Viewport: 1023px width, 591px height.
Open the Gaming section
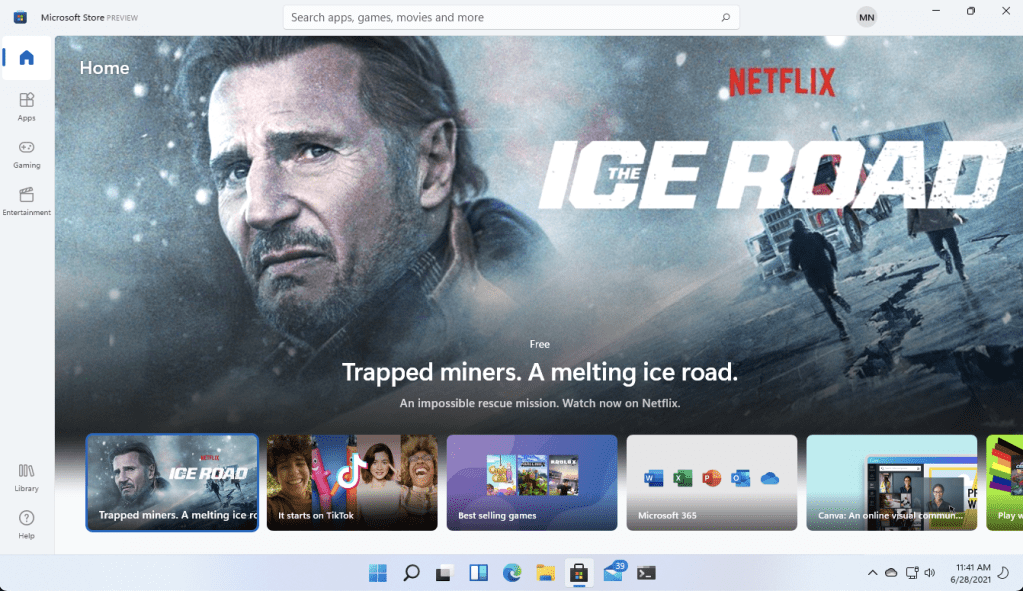tap(27, 153)
